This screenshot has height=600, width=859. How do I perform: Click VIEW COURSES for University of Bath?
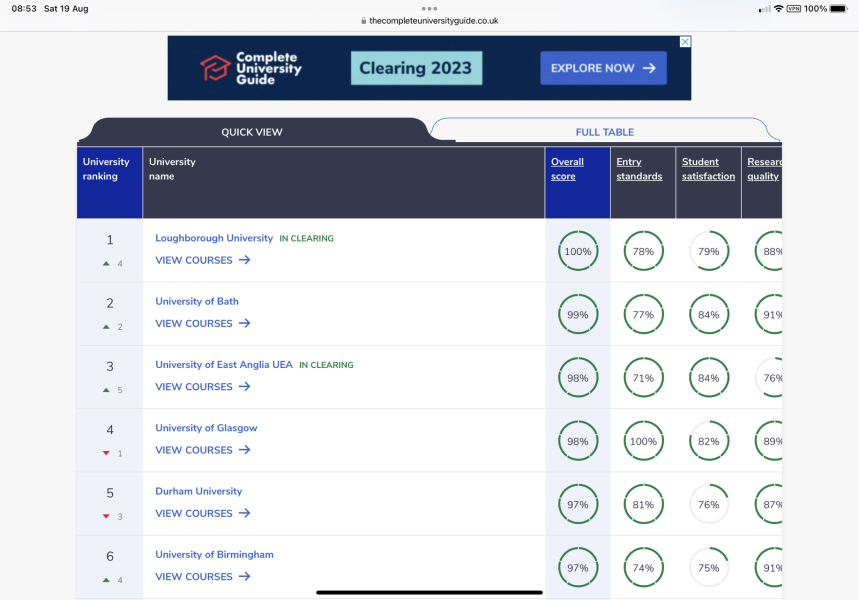point(203,323)
